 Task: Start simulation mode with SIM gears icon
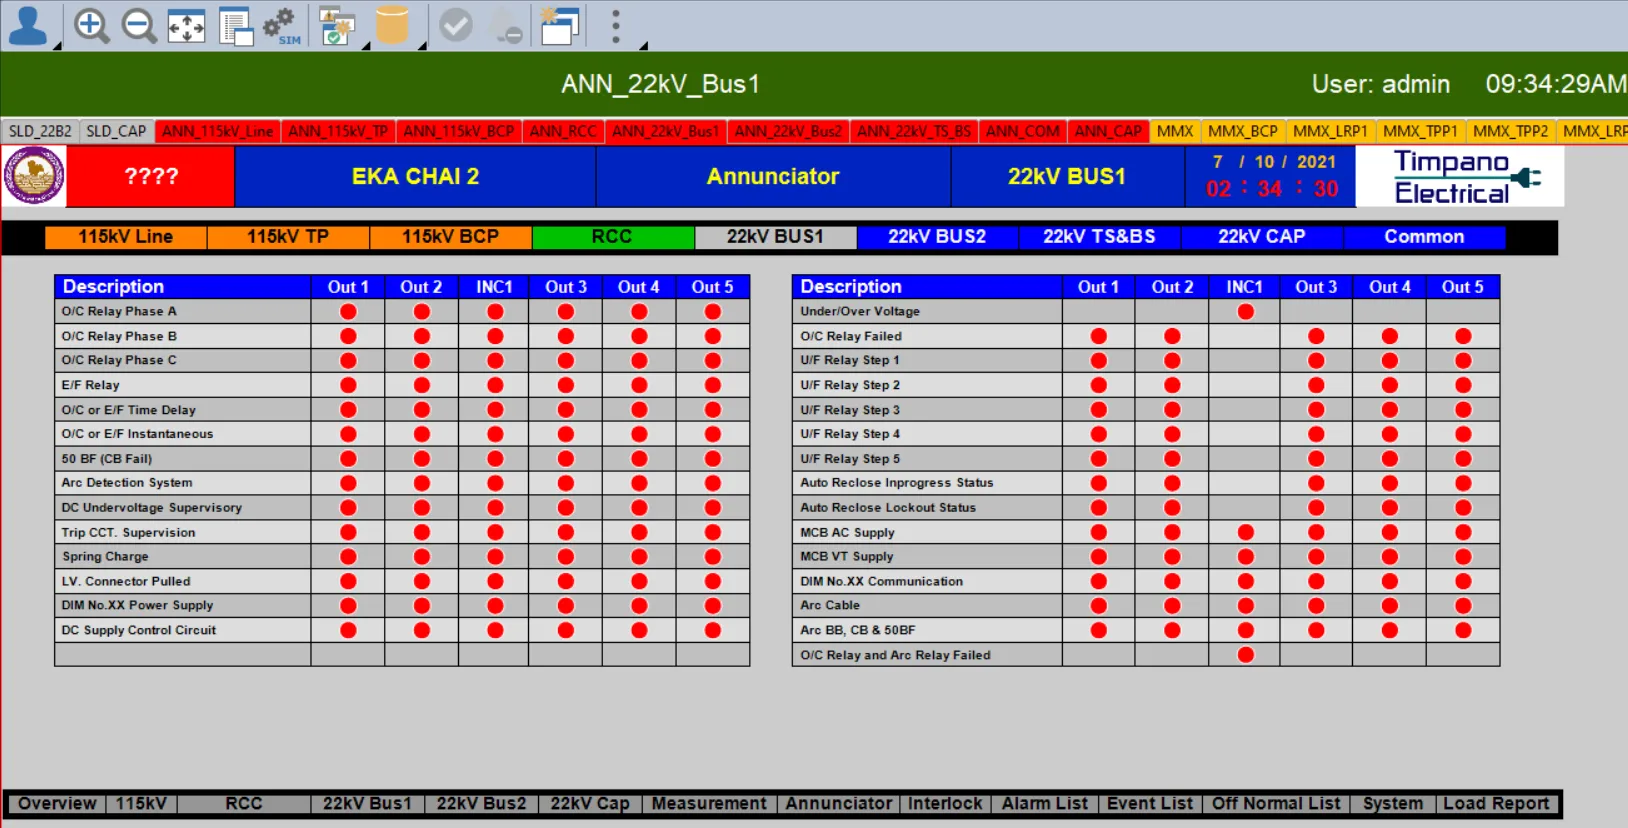point(281,26)
